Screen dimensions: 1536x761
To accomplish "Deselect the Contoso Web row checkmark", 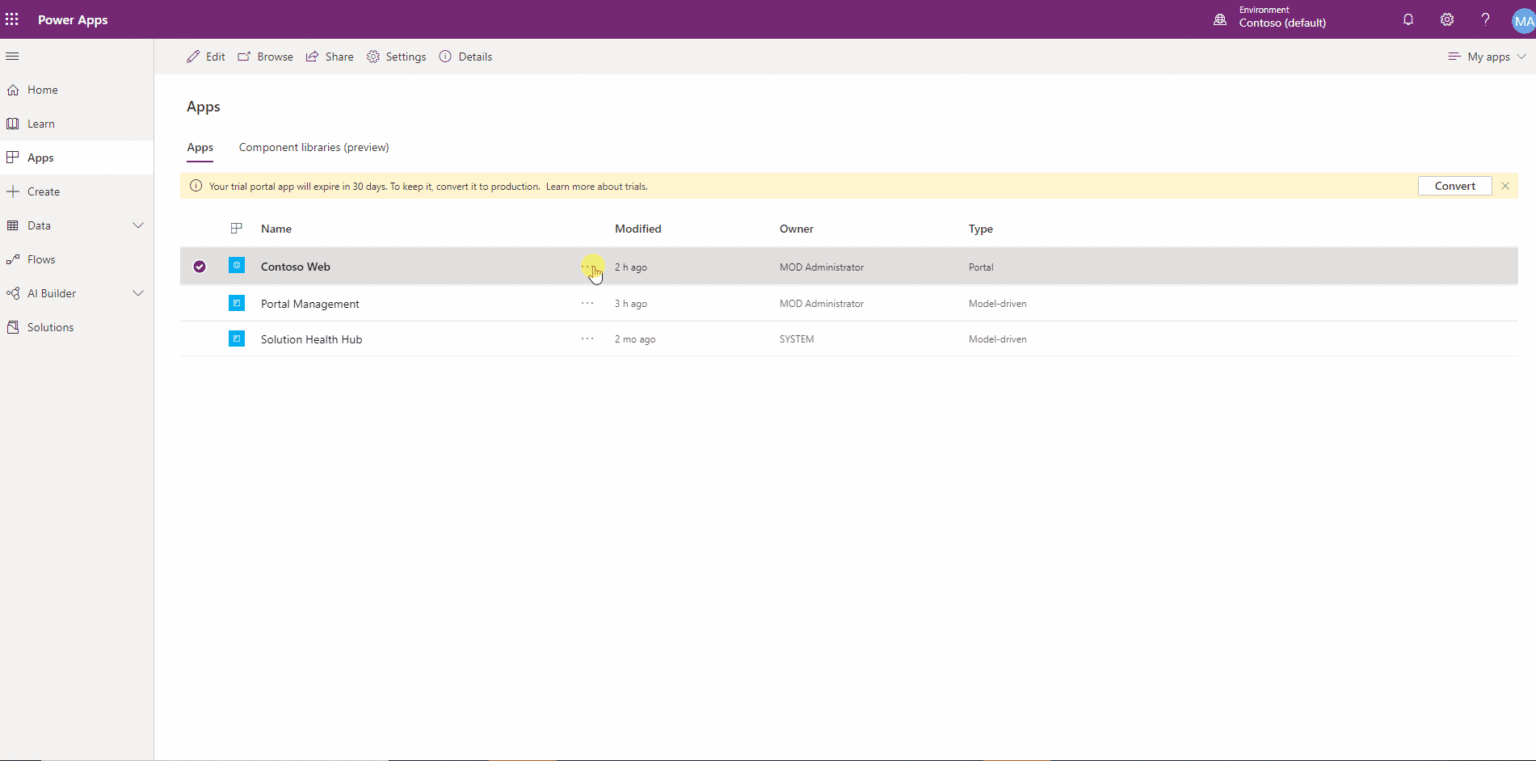I will click(x=199, y=266).
